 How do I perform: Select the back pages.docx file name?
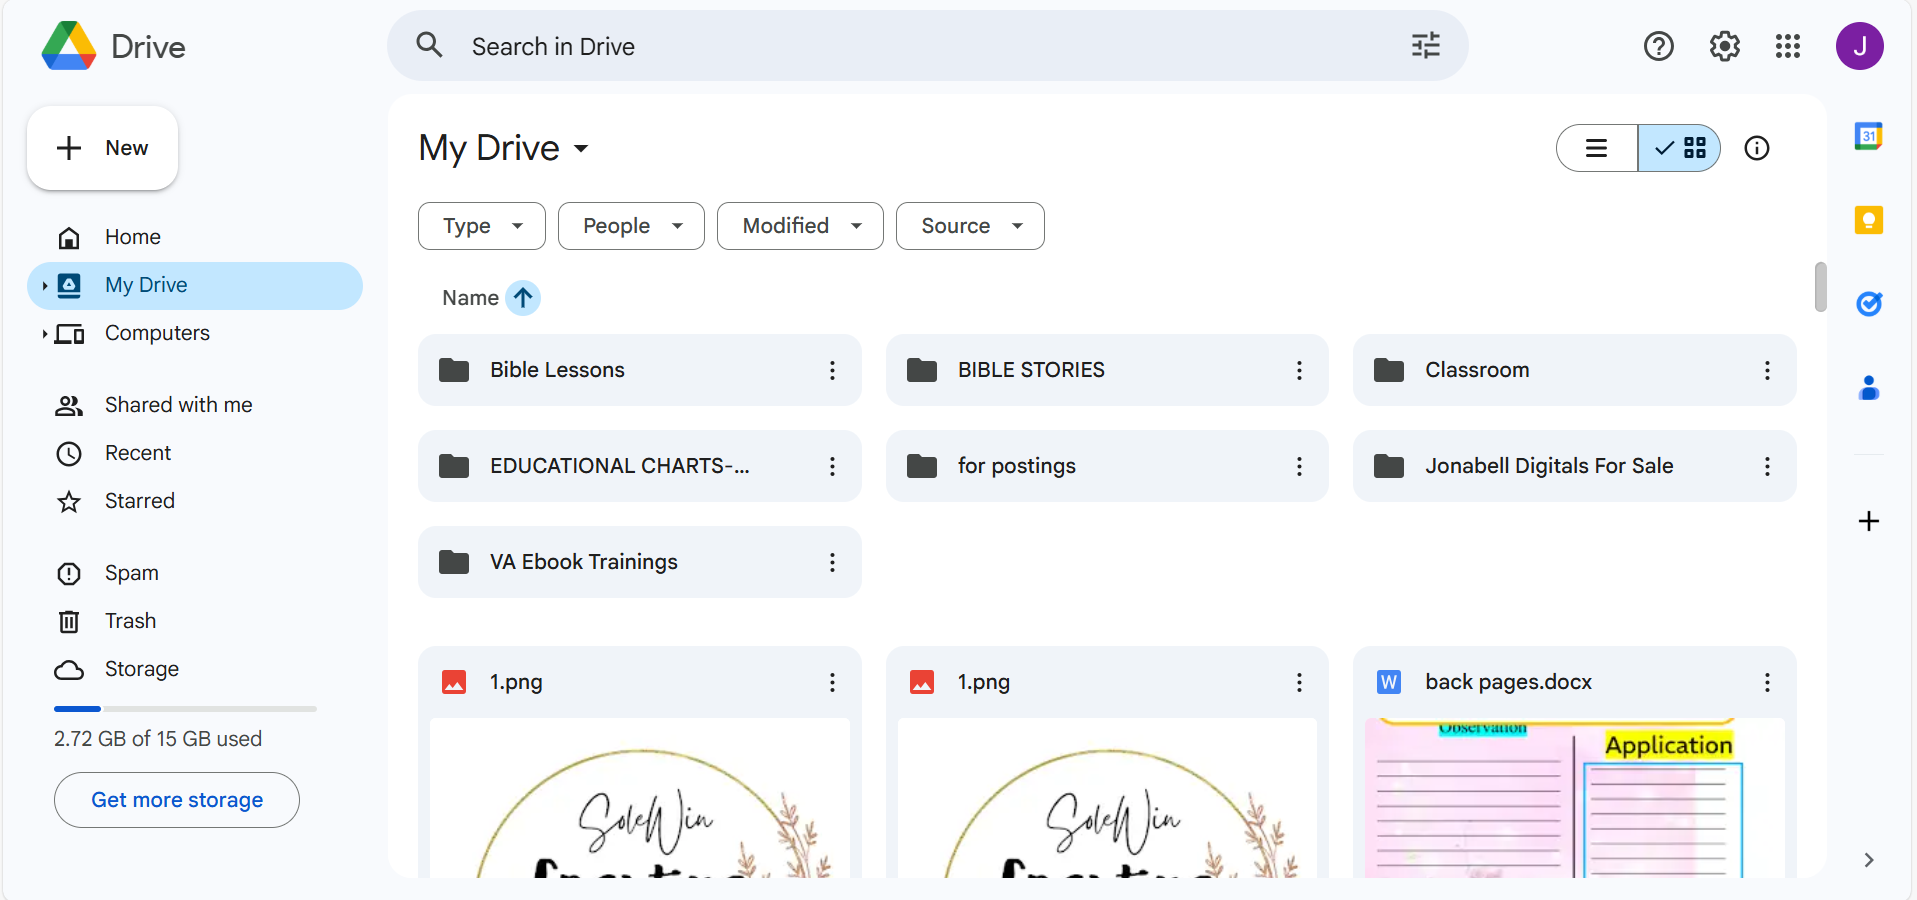tap(1508, 682)
